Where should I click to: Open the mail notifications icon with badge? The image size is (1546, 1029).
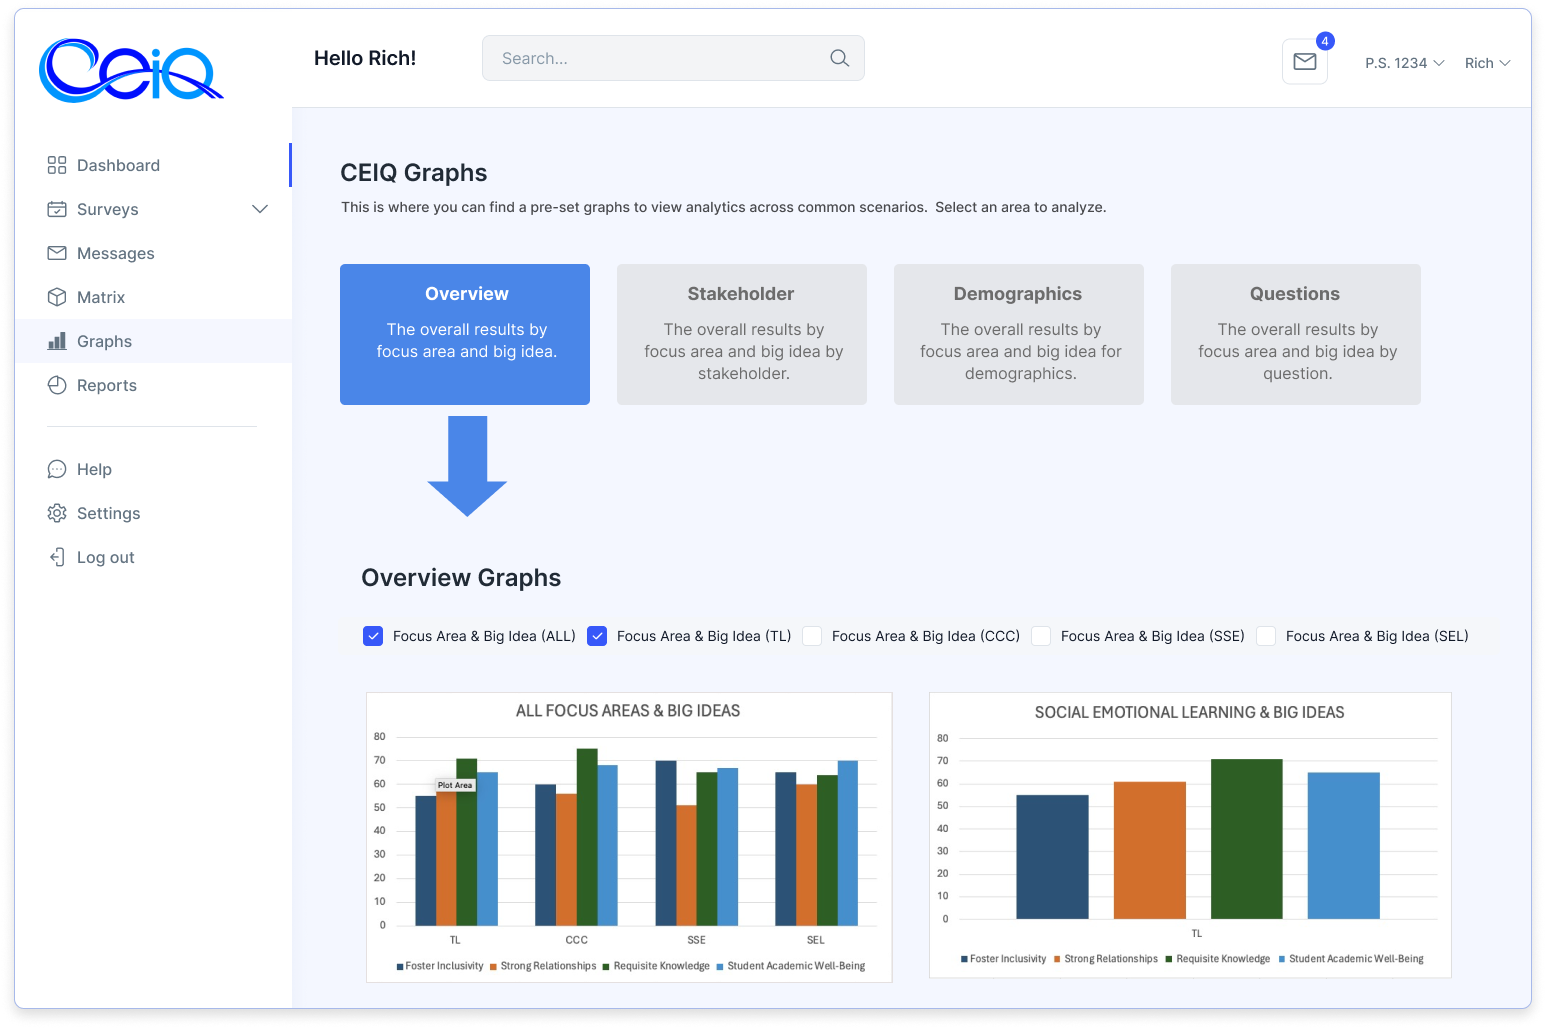click(1304, 62)
